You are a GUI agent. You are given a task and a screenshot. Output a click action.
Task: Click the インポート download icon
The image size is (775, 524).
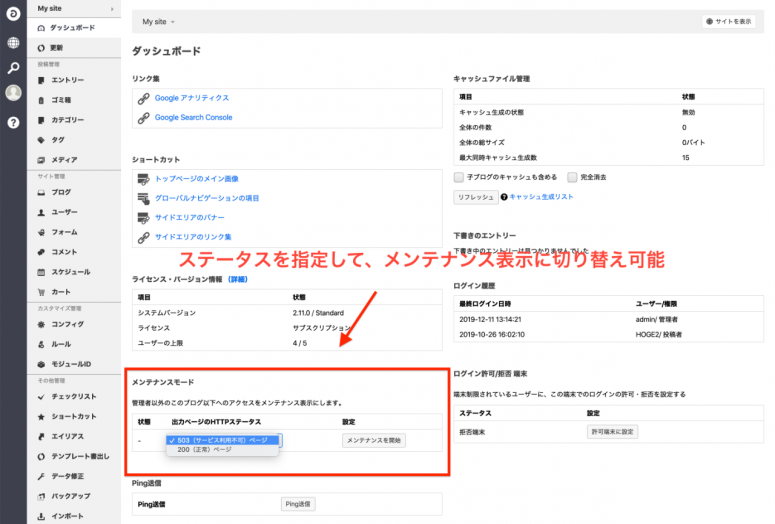point(42,516)
